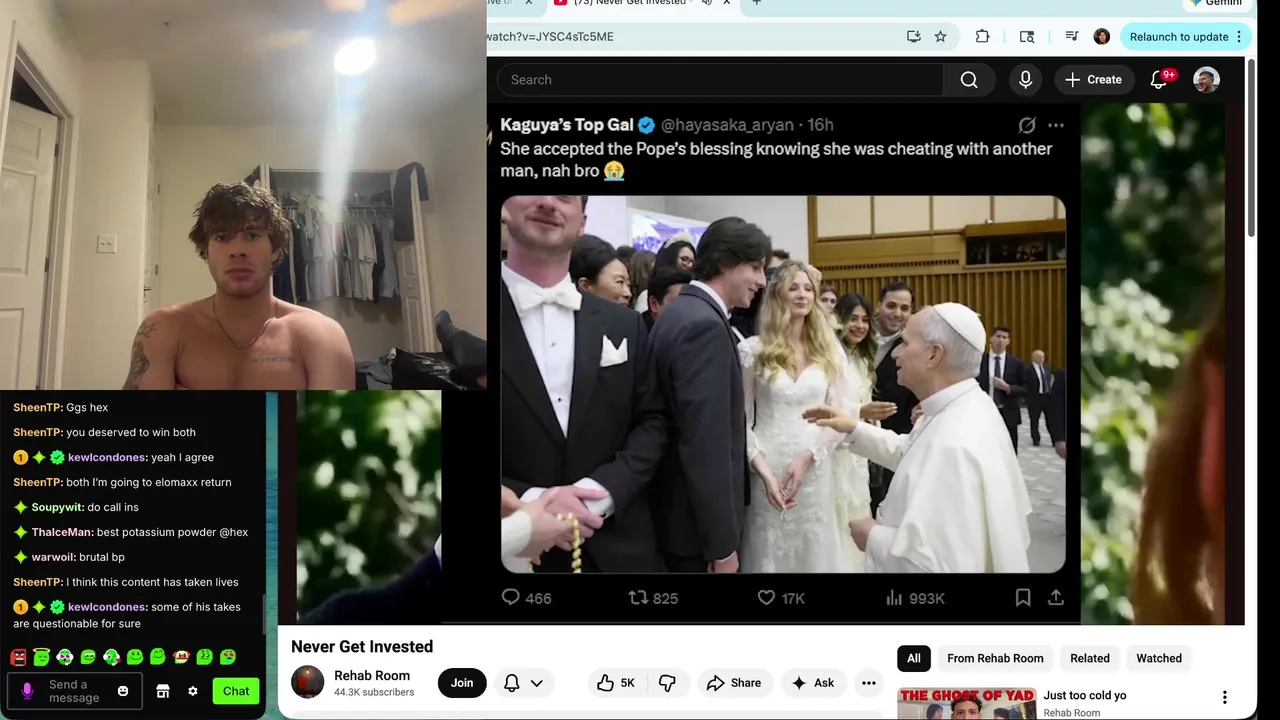Open the tweet views stat 993K
Viewport: 1280px width, 720px height.
[x=915, y=598]
